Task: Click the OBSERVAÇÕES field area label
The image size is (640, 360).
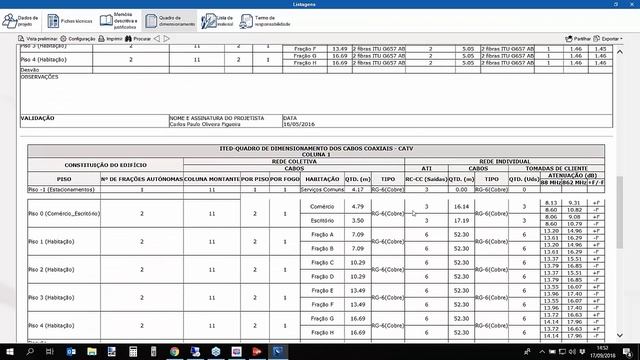Action: tap(40, 77)
